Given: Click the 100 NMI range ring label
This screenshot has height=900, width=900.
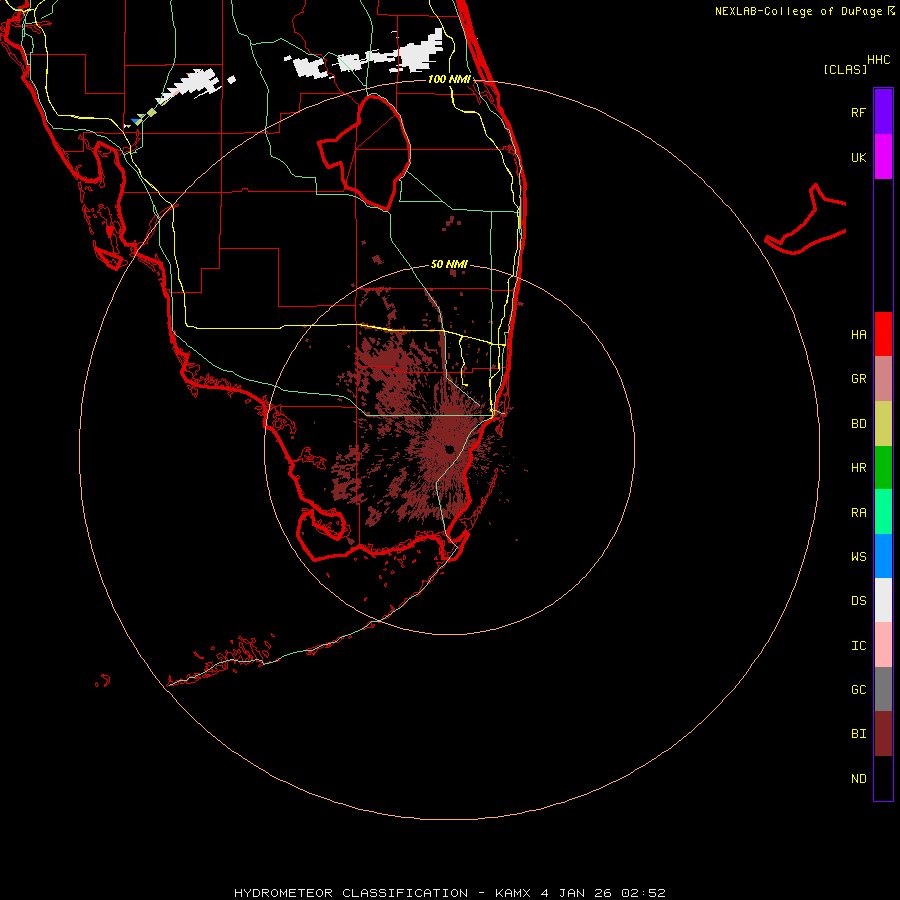Looking at the screenshot, I should click(449, 79).
